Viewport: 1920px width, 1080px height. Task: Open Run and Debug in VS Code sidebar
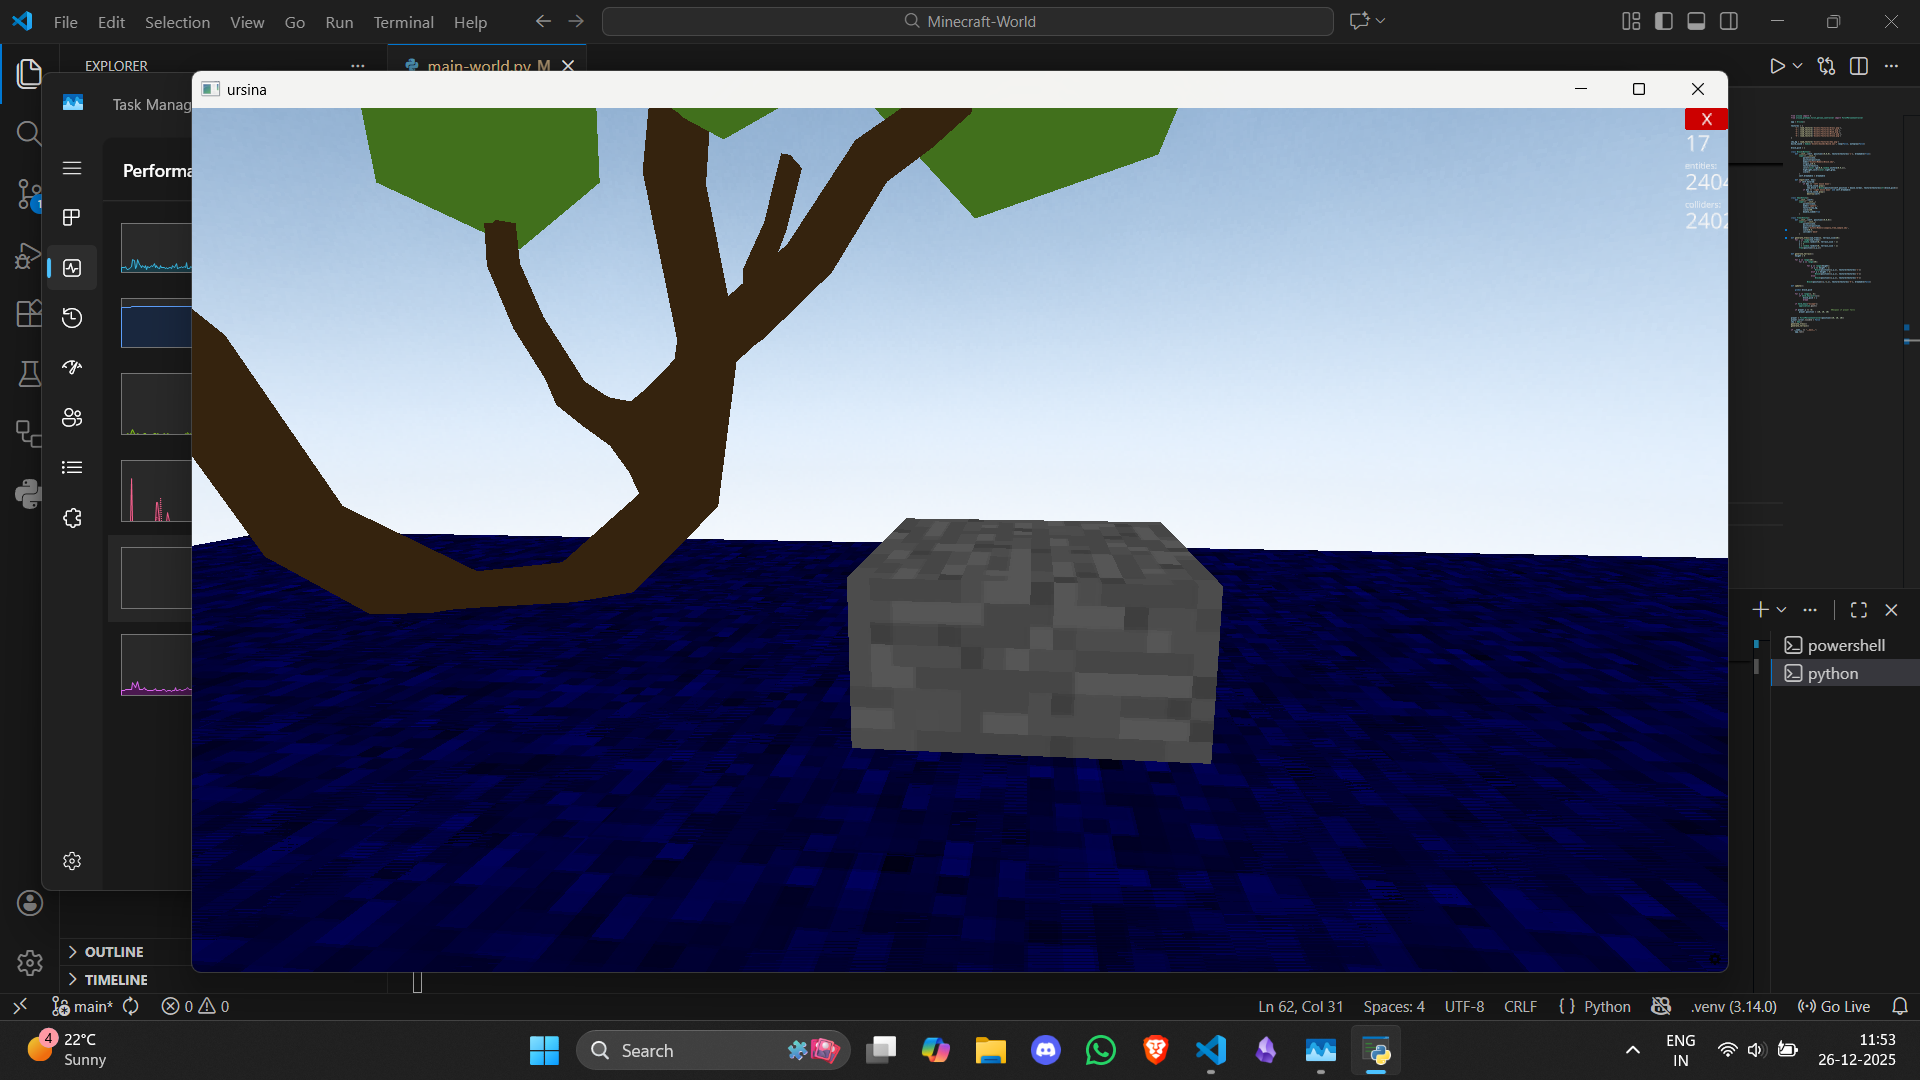(x=29, y=256)
